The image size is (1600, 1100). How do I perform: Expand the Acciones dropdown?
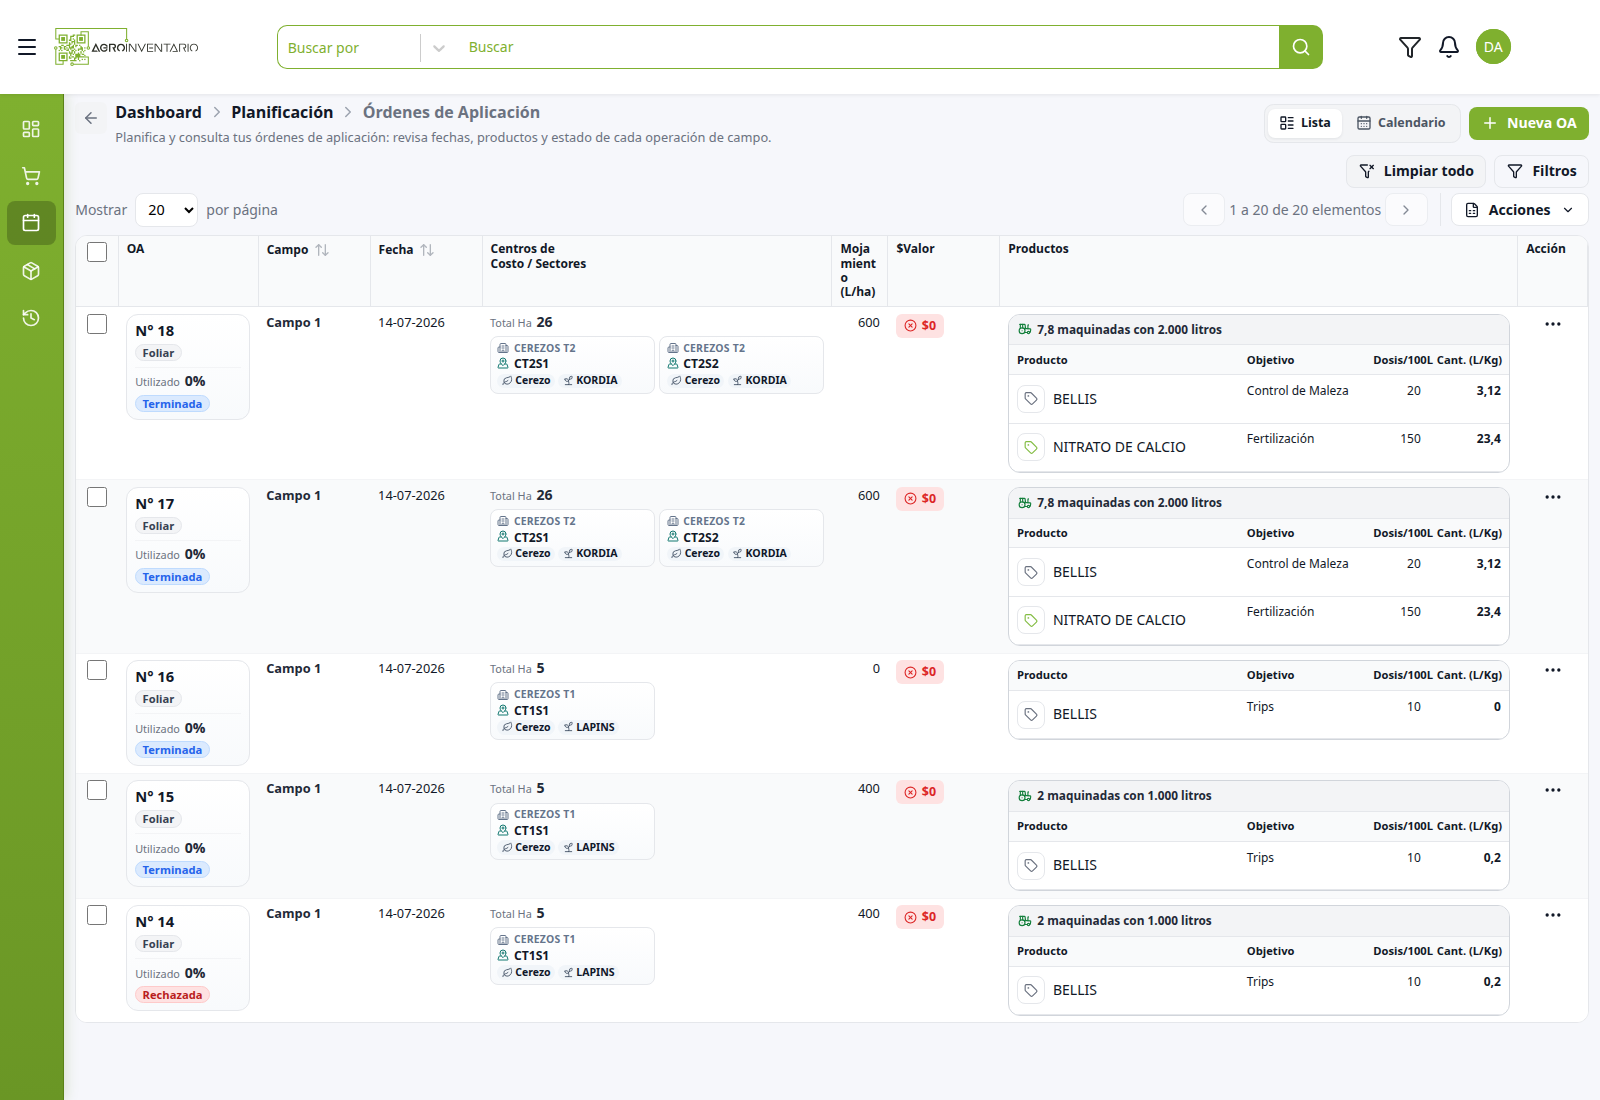point(1519,210)
